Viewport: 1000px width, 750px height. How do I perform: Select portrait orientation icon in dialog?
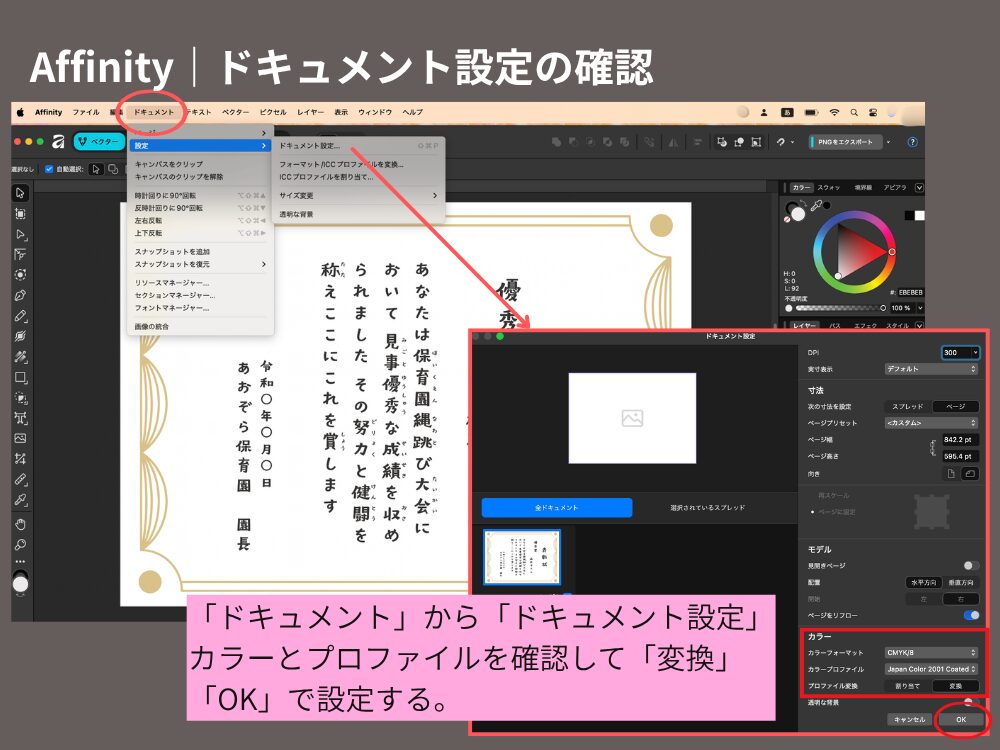coord(951,473)
